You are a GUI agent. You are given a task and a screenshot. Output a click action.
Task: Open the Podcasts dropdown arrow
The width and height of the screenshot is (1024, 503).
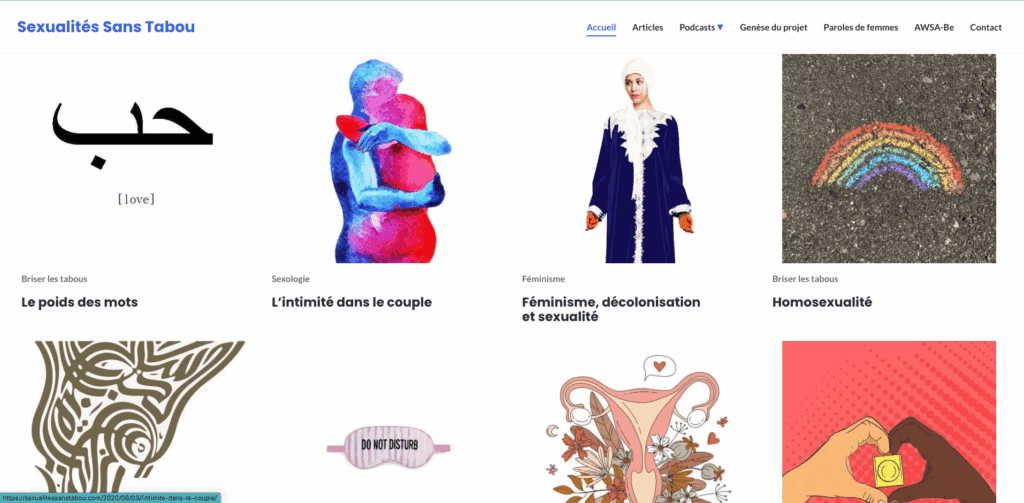tap(720, 27)
